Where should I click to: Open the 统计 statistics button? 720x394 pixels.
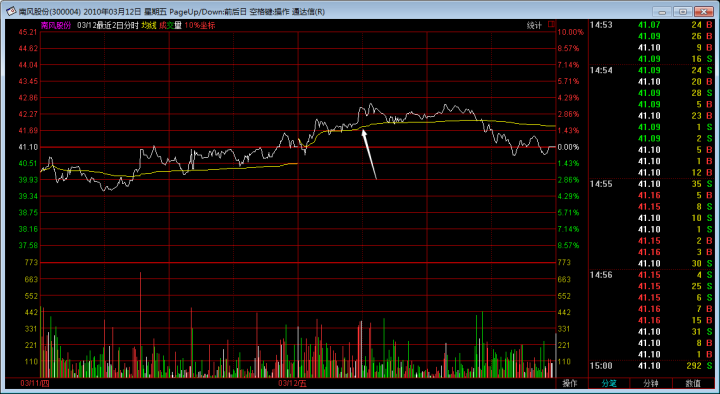click(x=534, y=26)
